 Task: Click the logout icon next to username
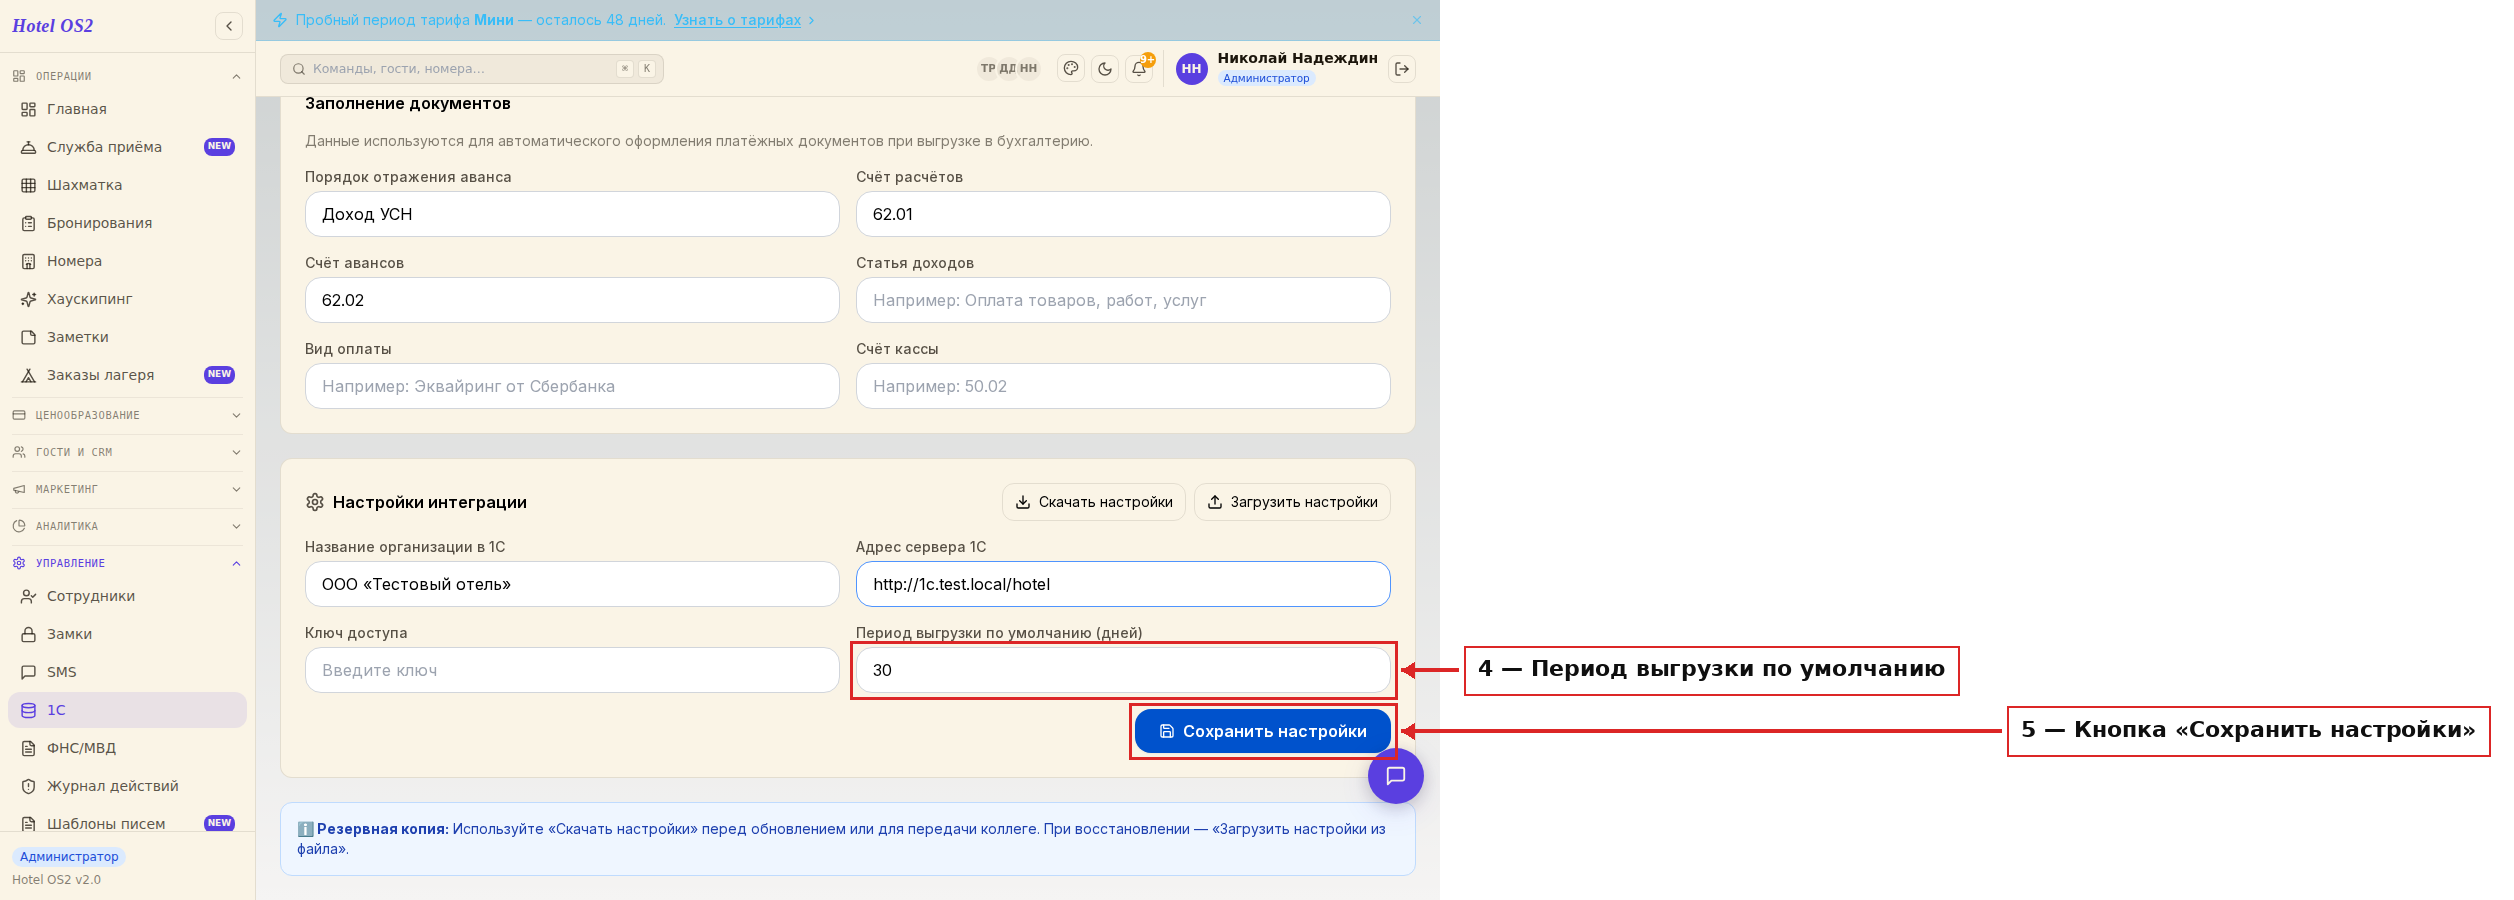[1402, 69]
